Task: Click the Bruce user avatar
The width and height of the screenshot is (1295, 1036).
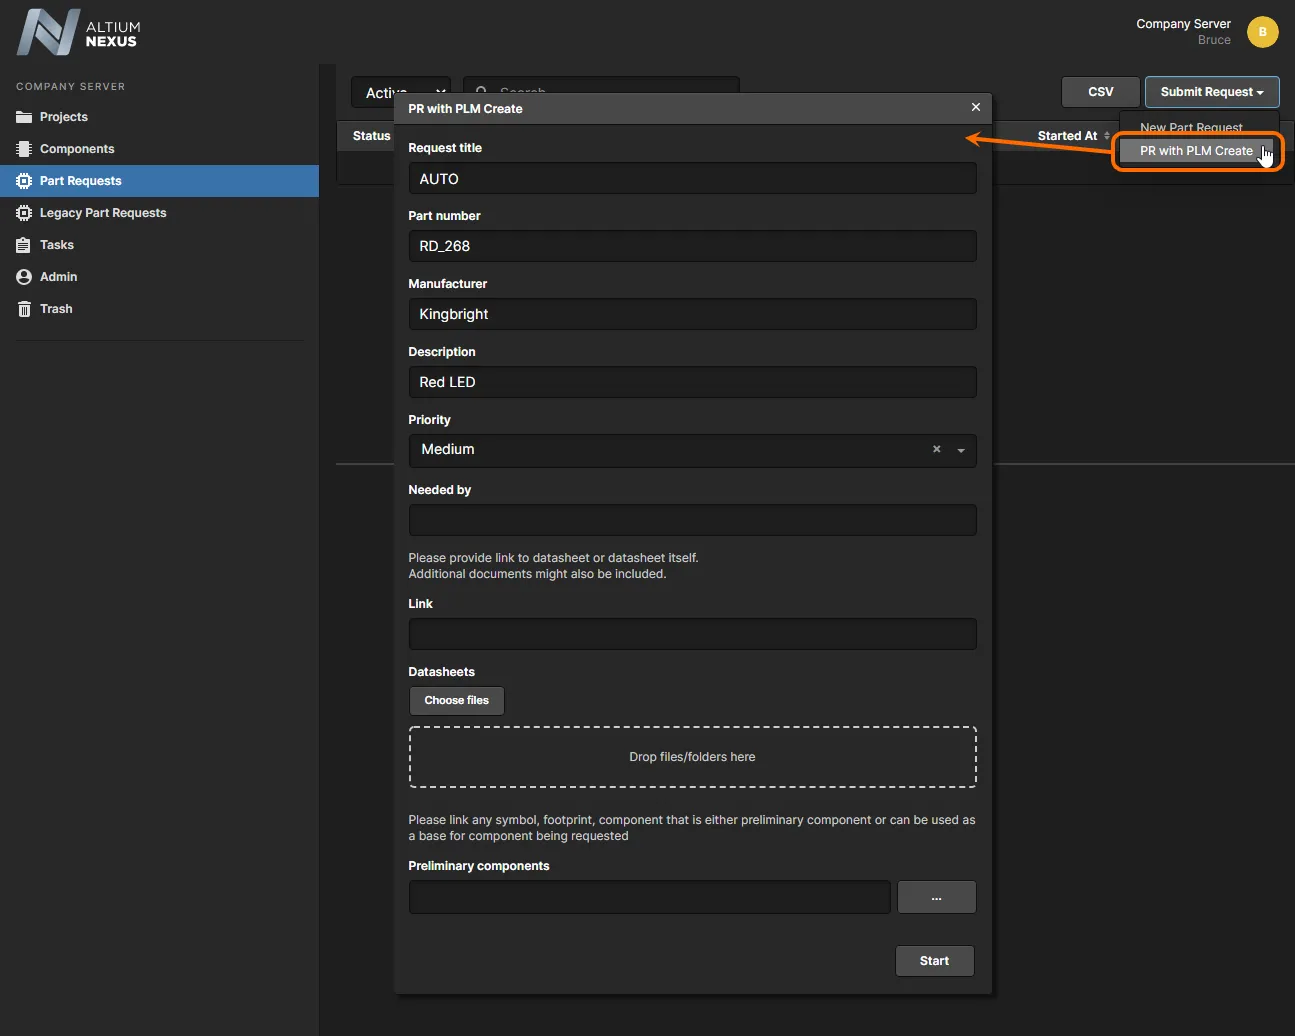Action: 1263,32
